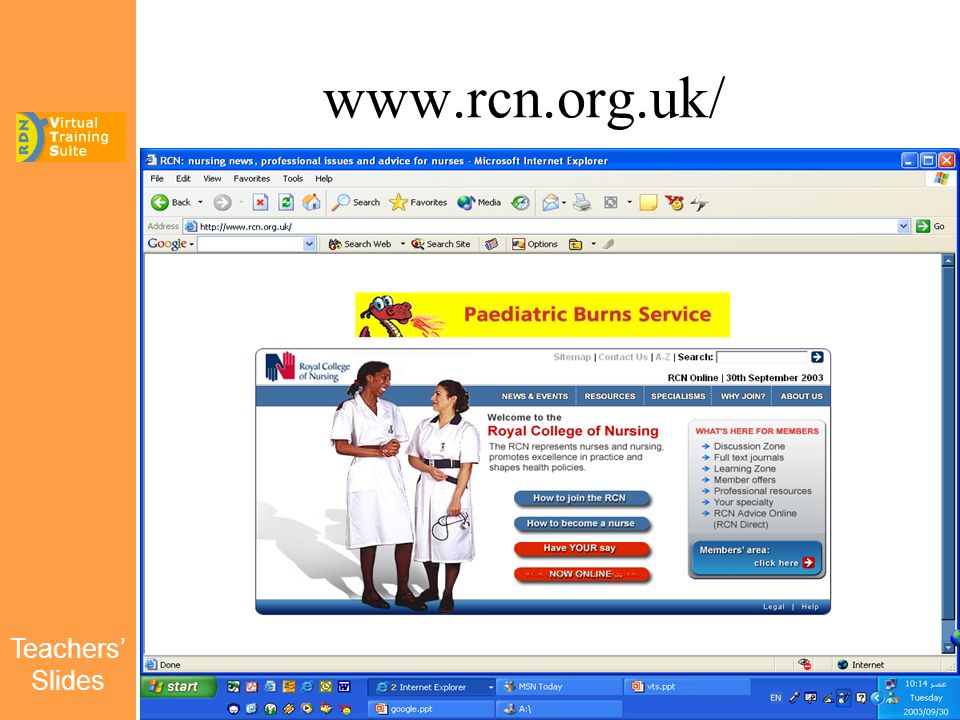960x720 pixels.
Task: Go to Home page icon
Action: click(311, 202)
